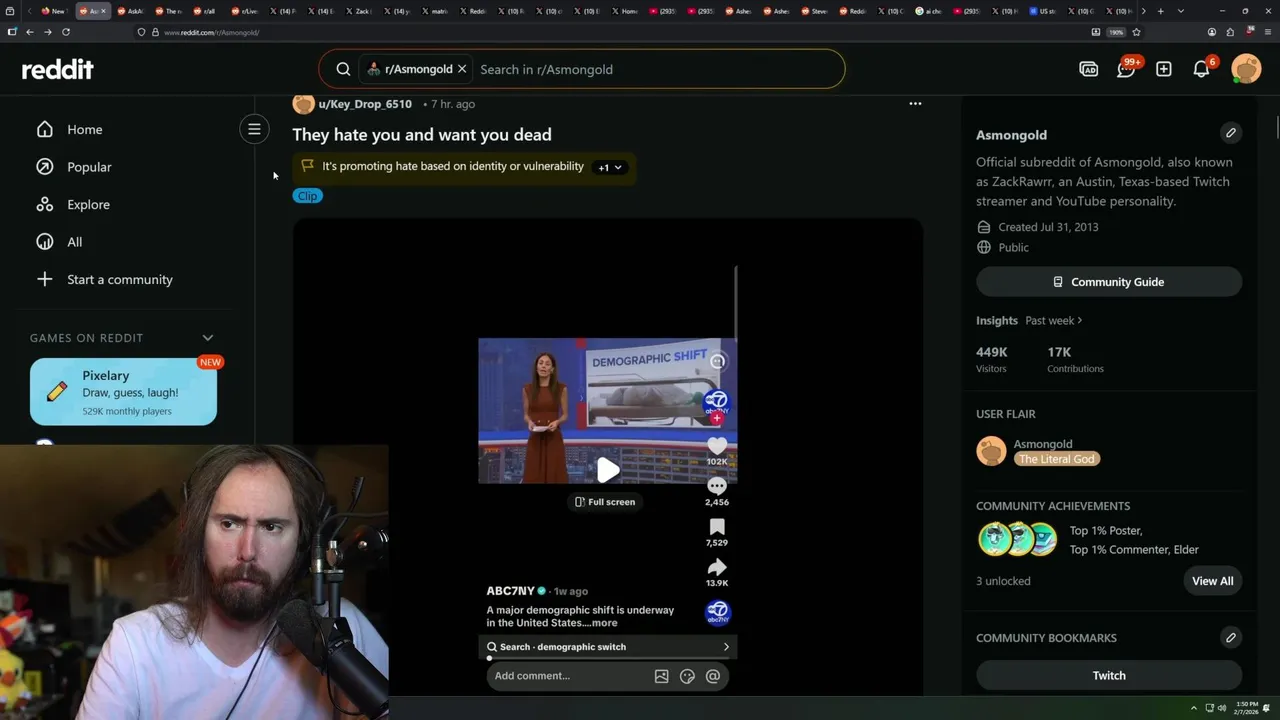Open the Reddit advertise icon
Image resolution: width=1280 pixels, height=720 pixels.
[1088, 69]
